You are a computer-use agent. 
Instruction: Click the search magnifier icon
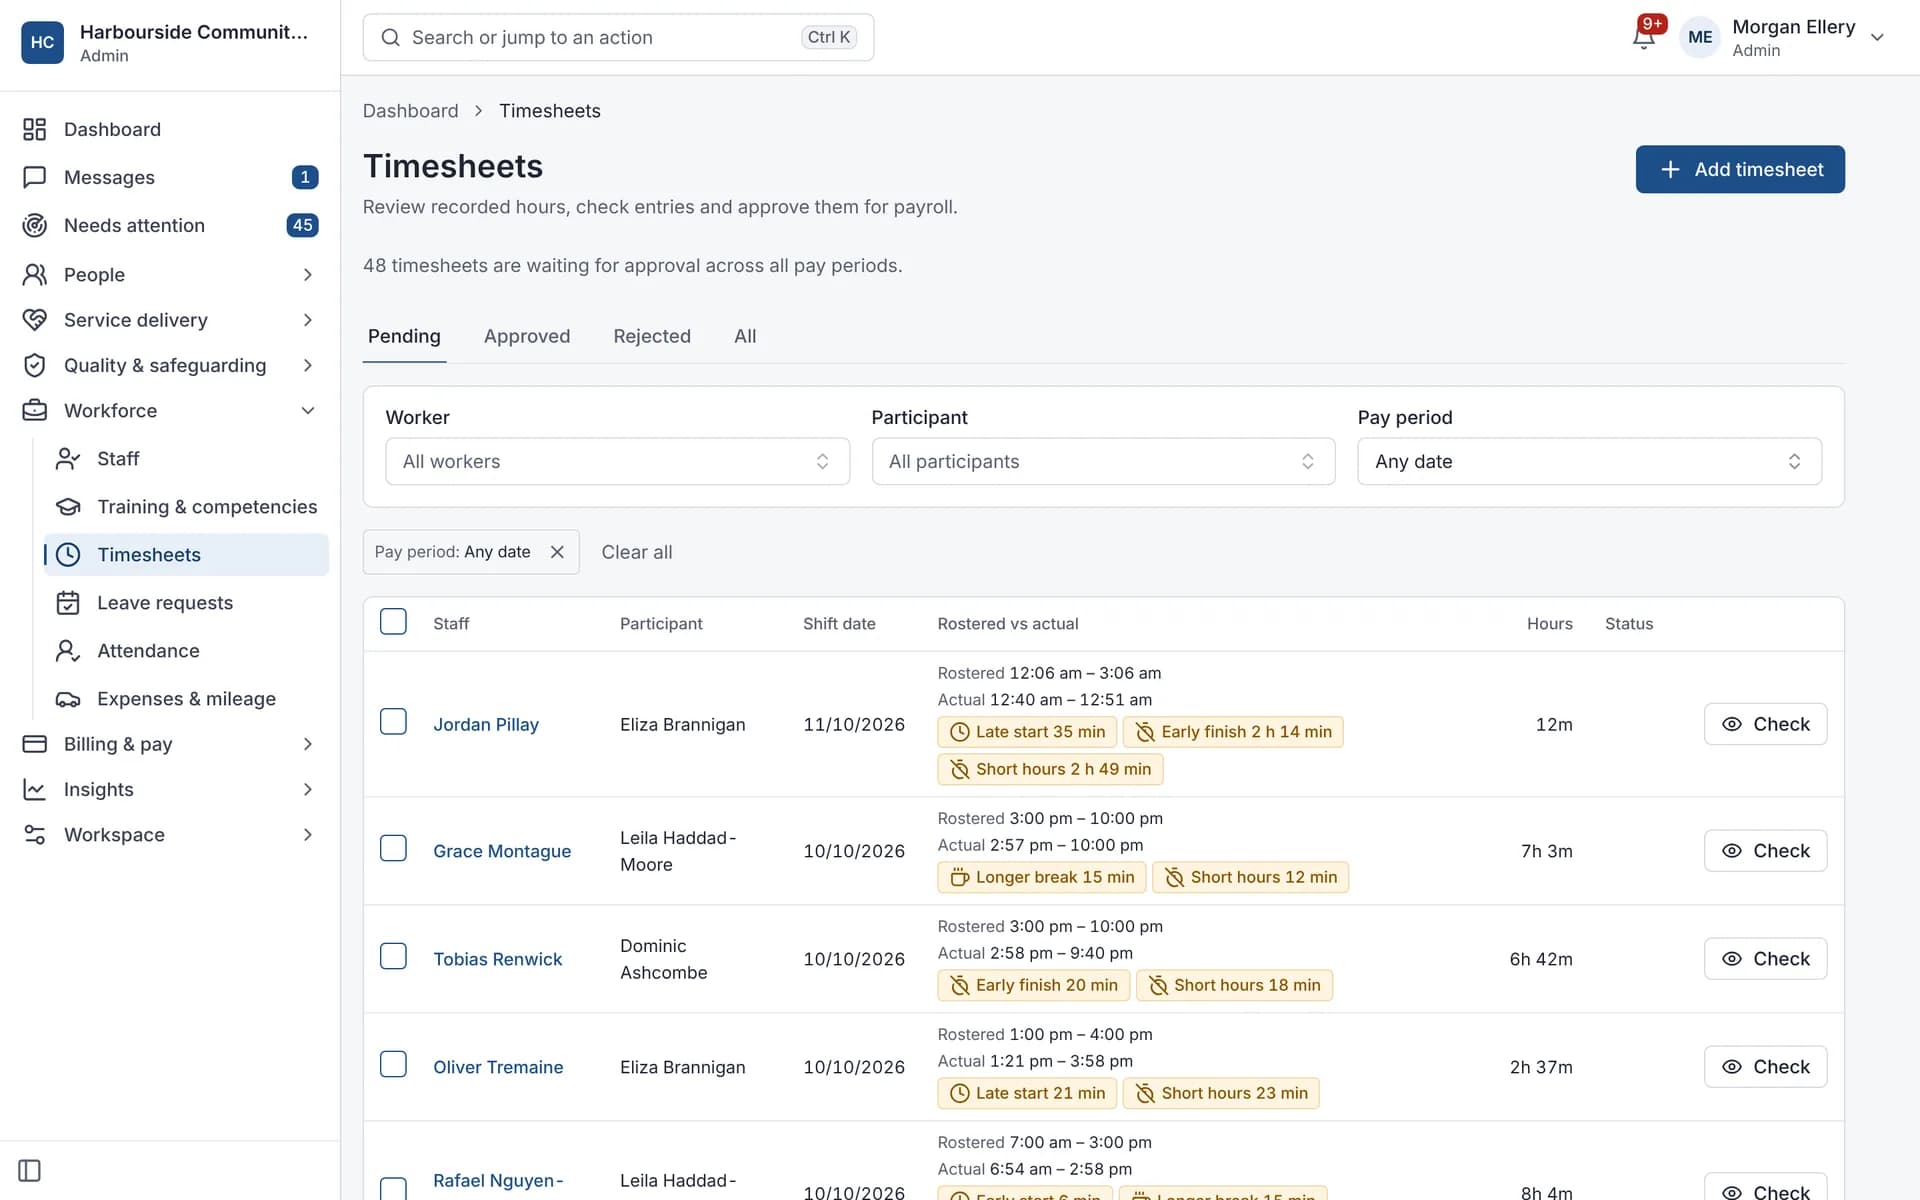tap(392, 37)
